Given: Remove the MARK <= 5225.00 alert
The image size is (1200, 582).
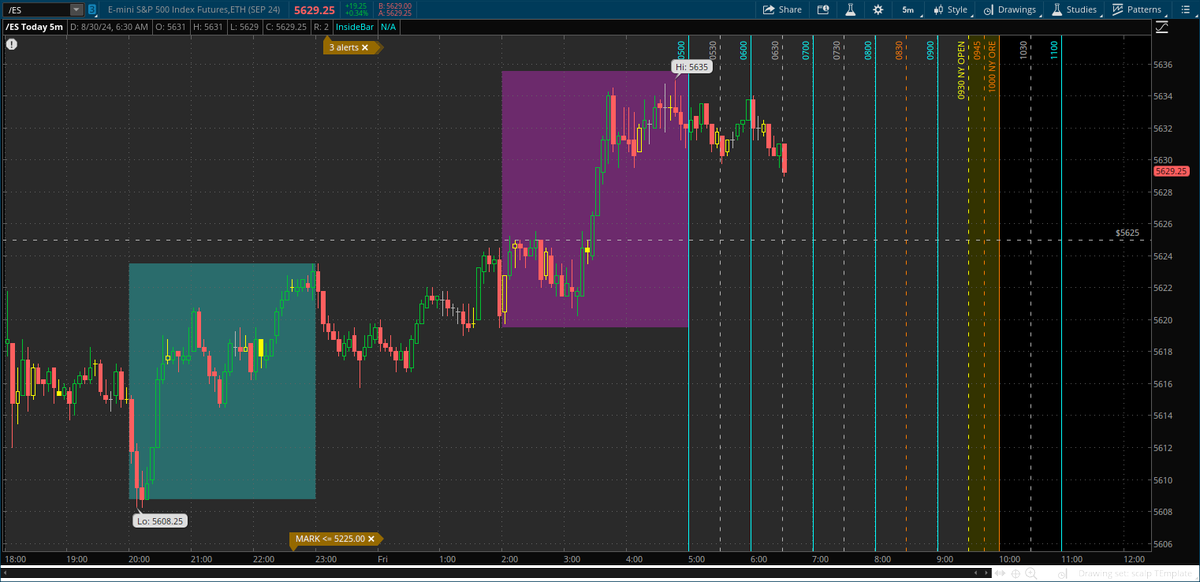Looking at the screenshot, I should (372, 538).
